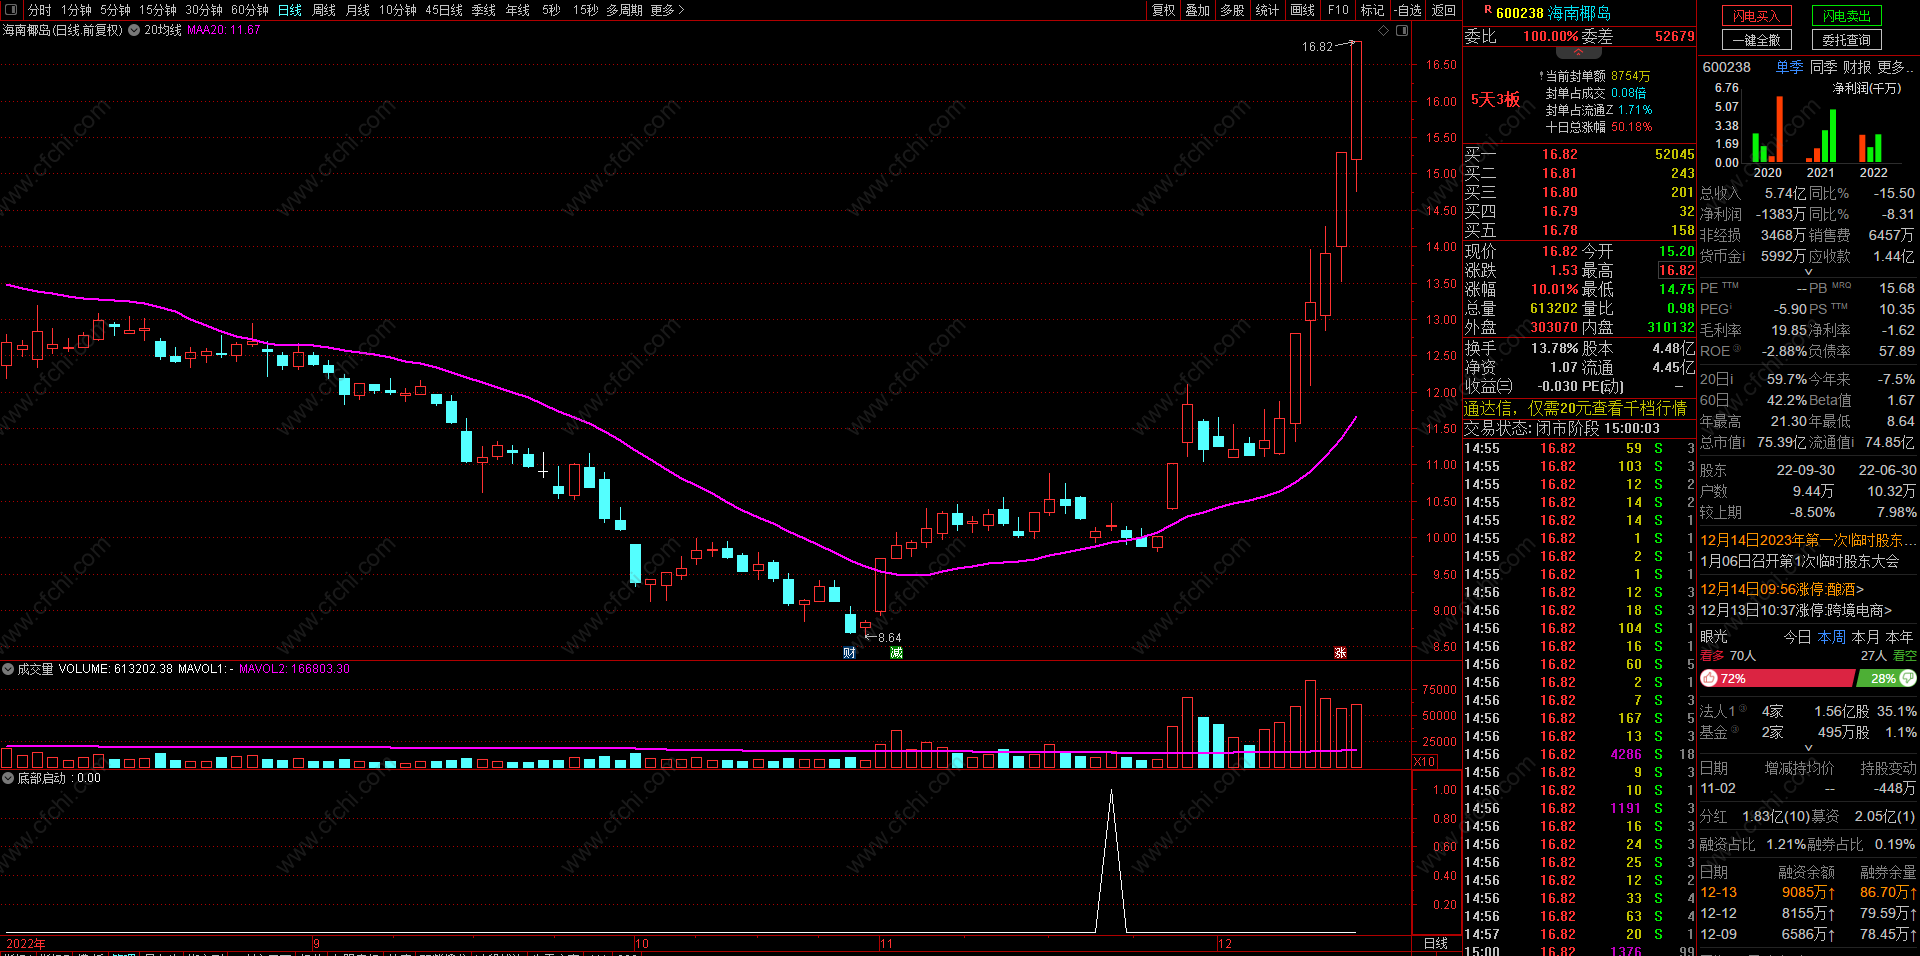The width and height of the screenshot is (1920, 956).
Task: Switch to 30分钟 chart period
Action: [x=204, y=10]
